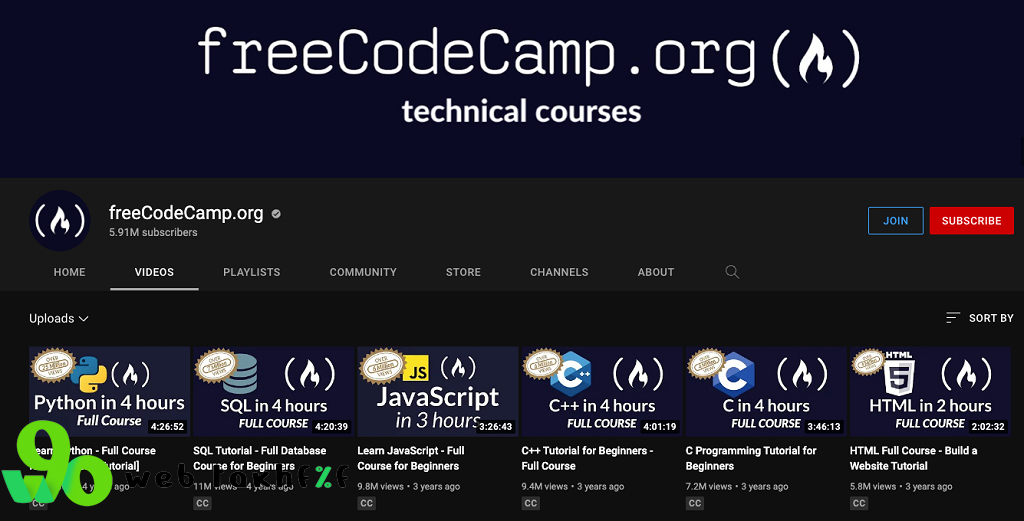Click 9.8M views • 3 years ago text
The width and height of the screenshot is (1024, 521).
(x=409, y=486)
